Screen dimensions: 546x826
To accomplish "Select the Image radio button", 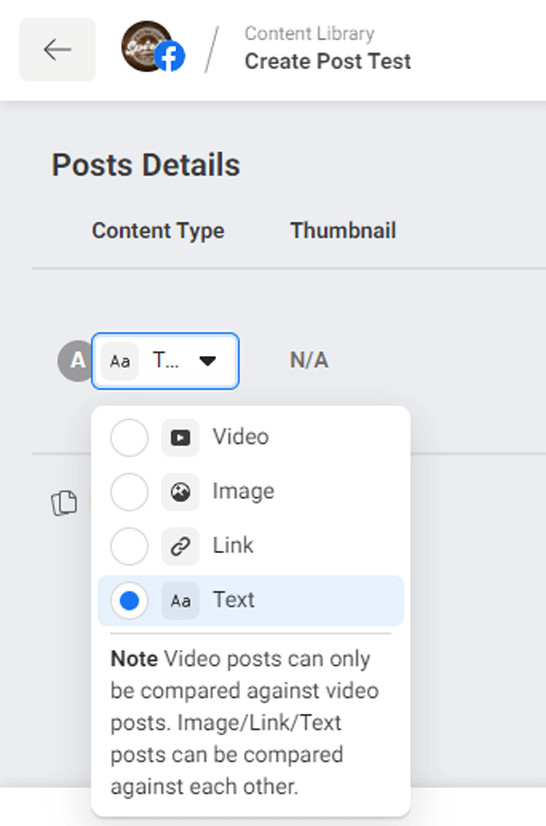I will click(x=129, y=492).
